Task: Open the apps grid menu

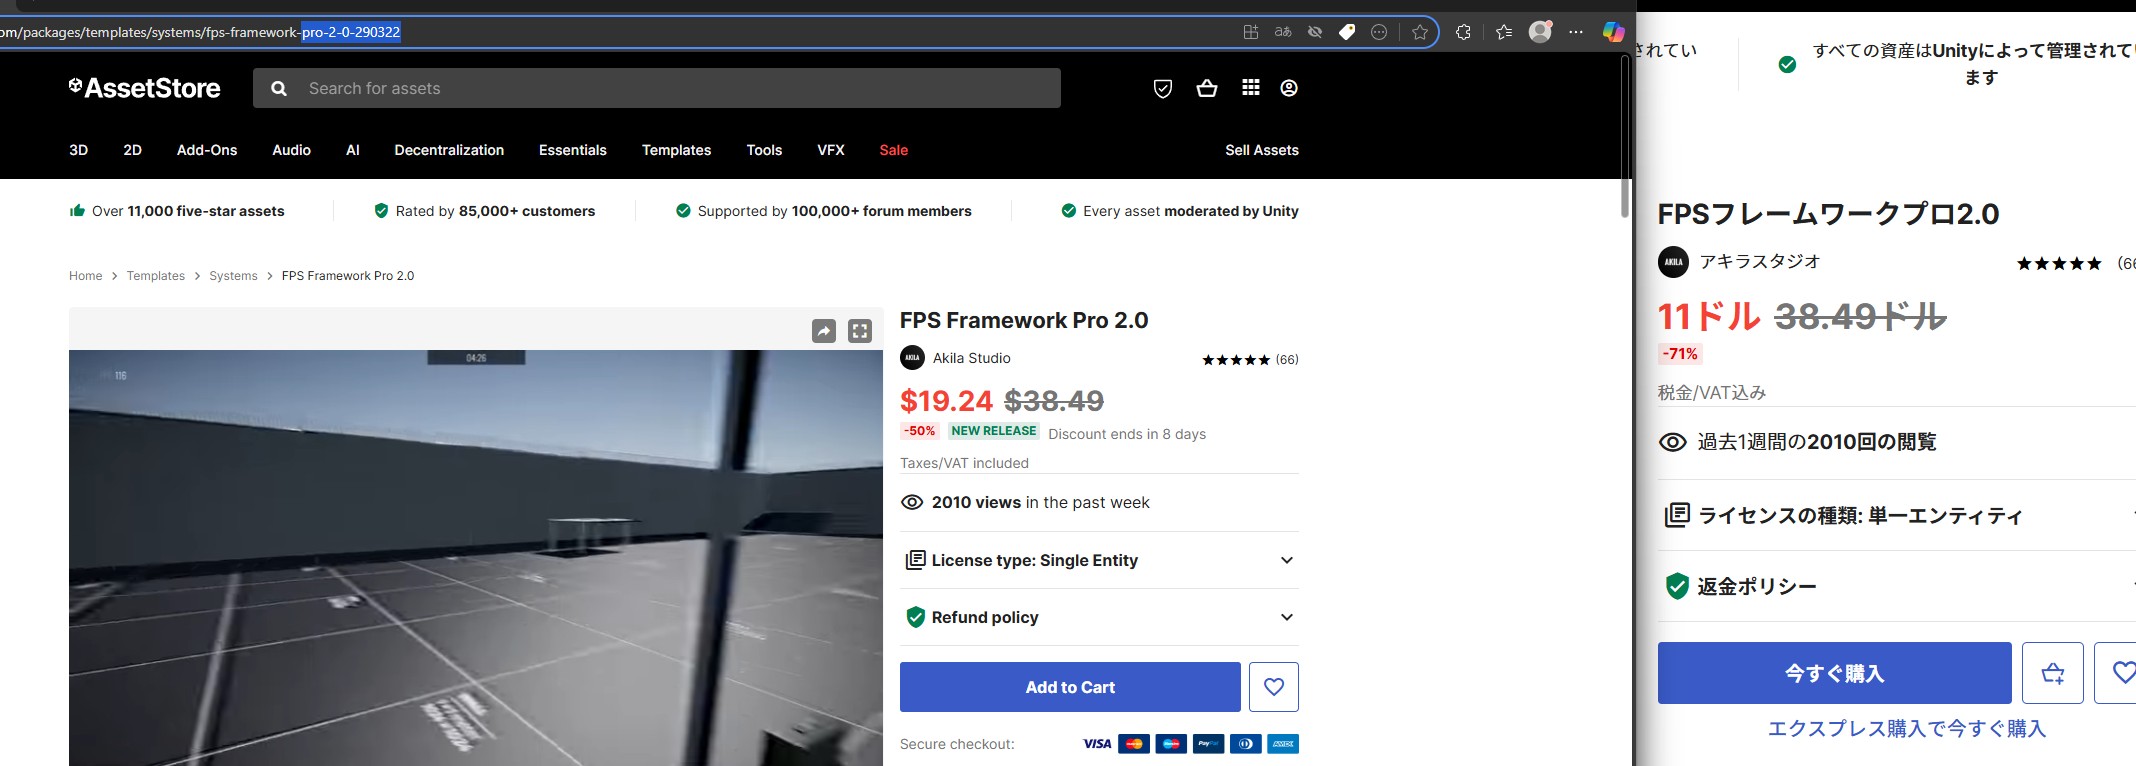Action: 1251,88
